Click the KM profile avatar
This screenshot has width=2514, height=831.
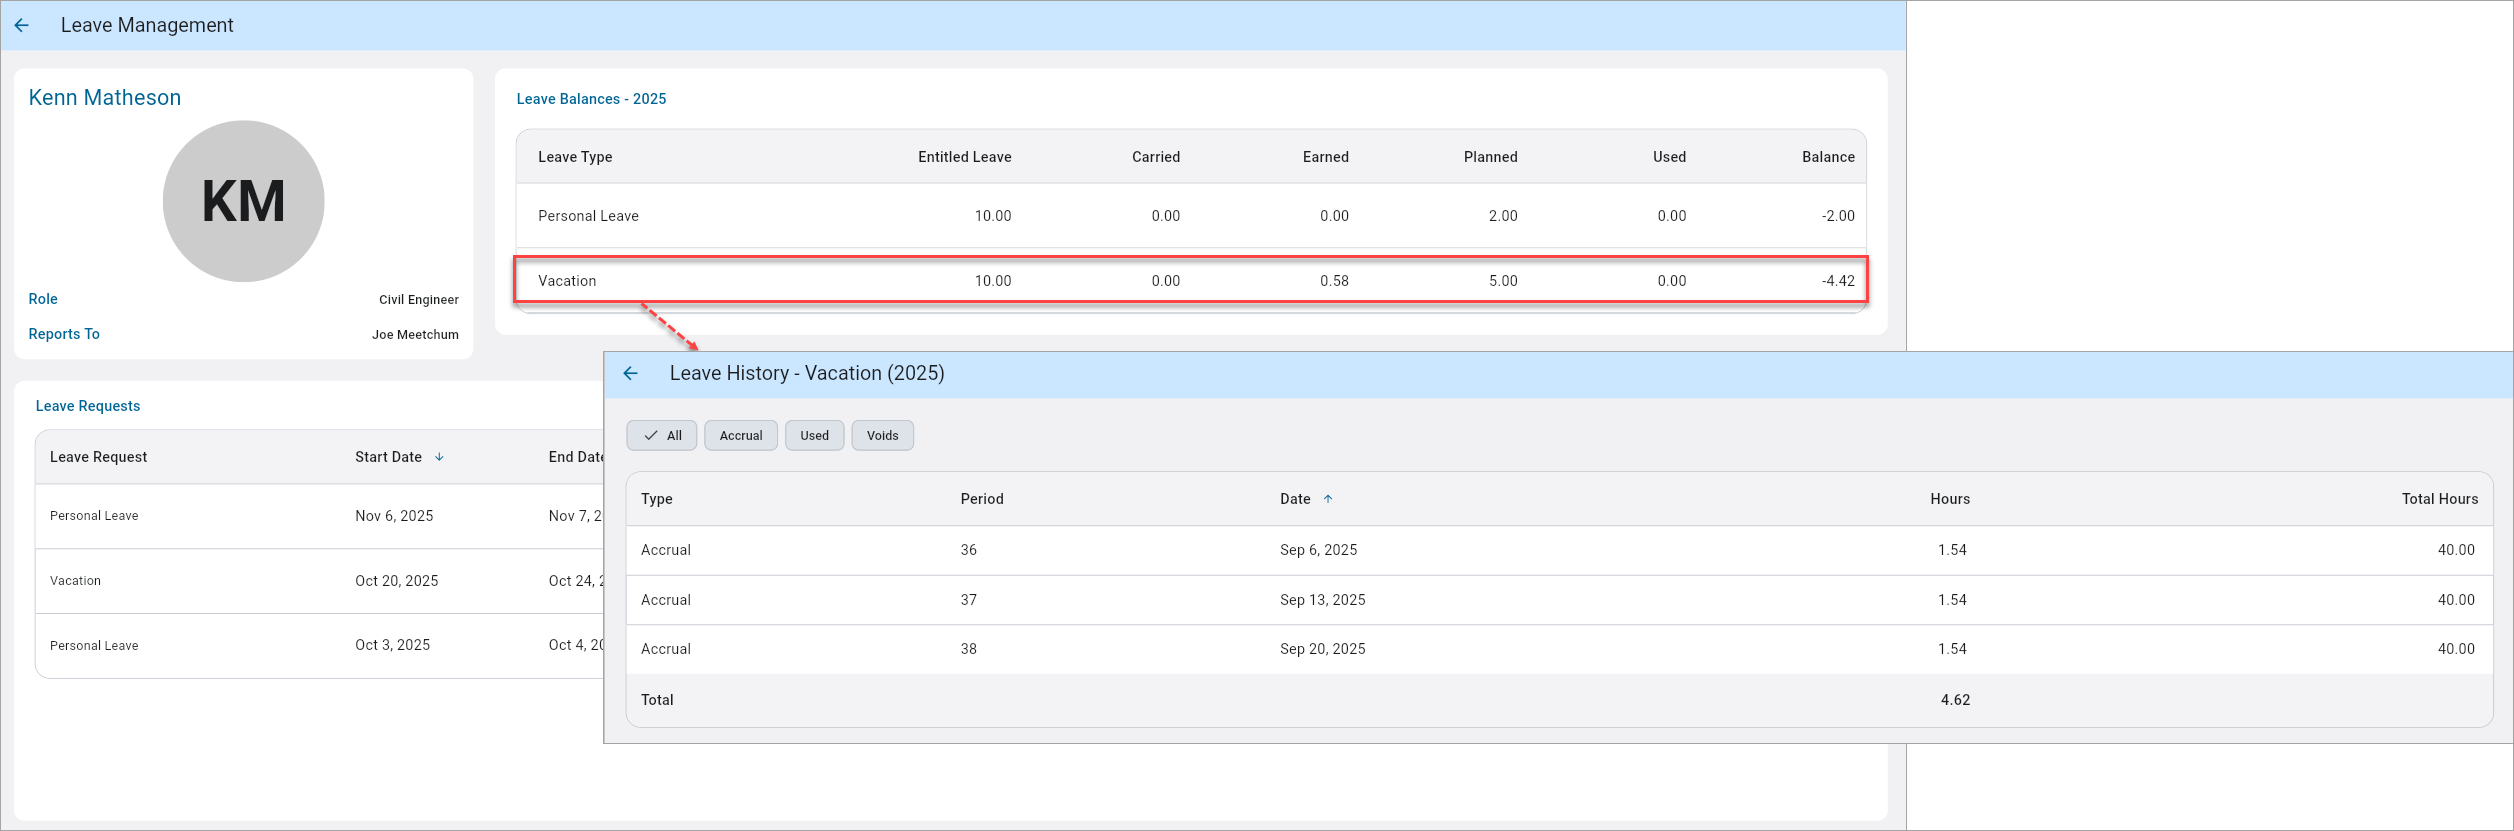coord(243,201)
